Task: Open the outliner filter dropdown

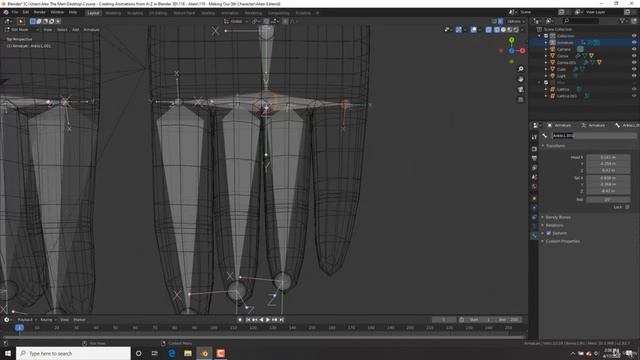Action: point(623,21)
